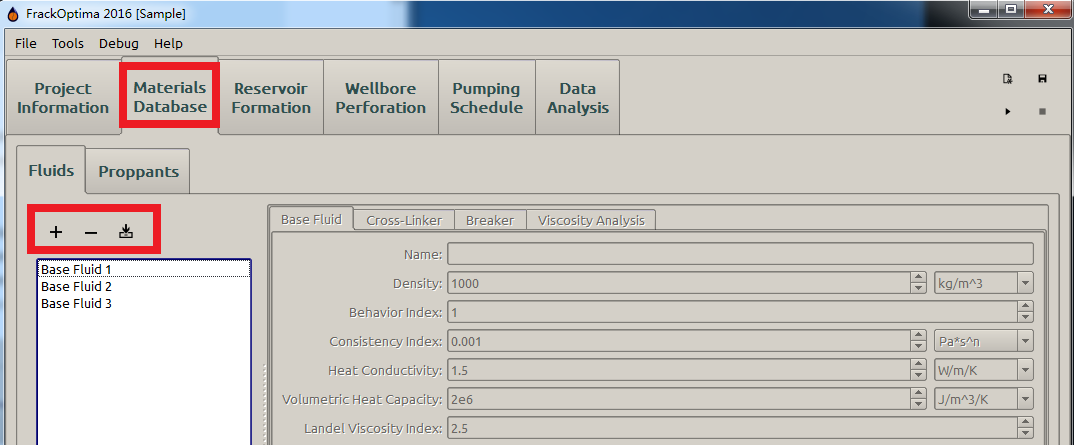Save the project with the floppy disk icon
Image resolution: width=1074 pixels, height=445 pixels.
coord(1042,79)
